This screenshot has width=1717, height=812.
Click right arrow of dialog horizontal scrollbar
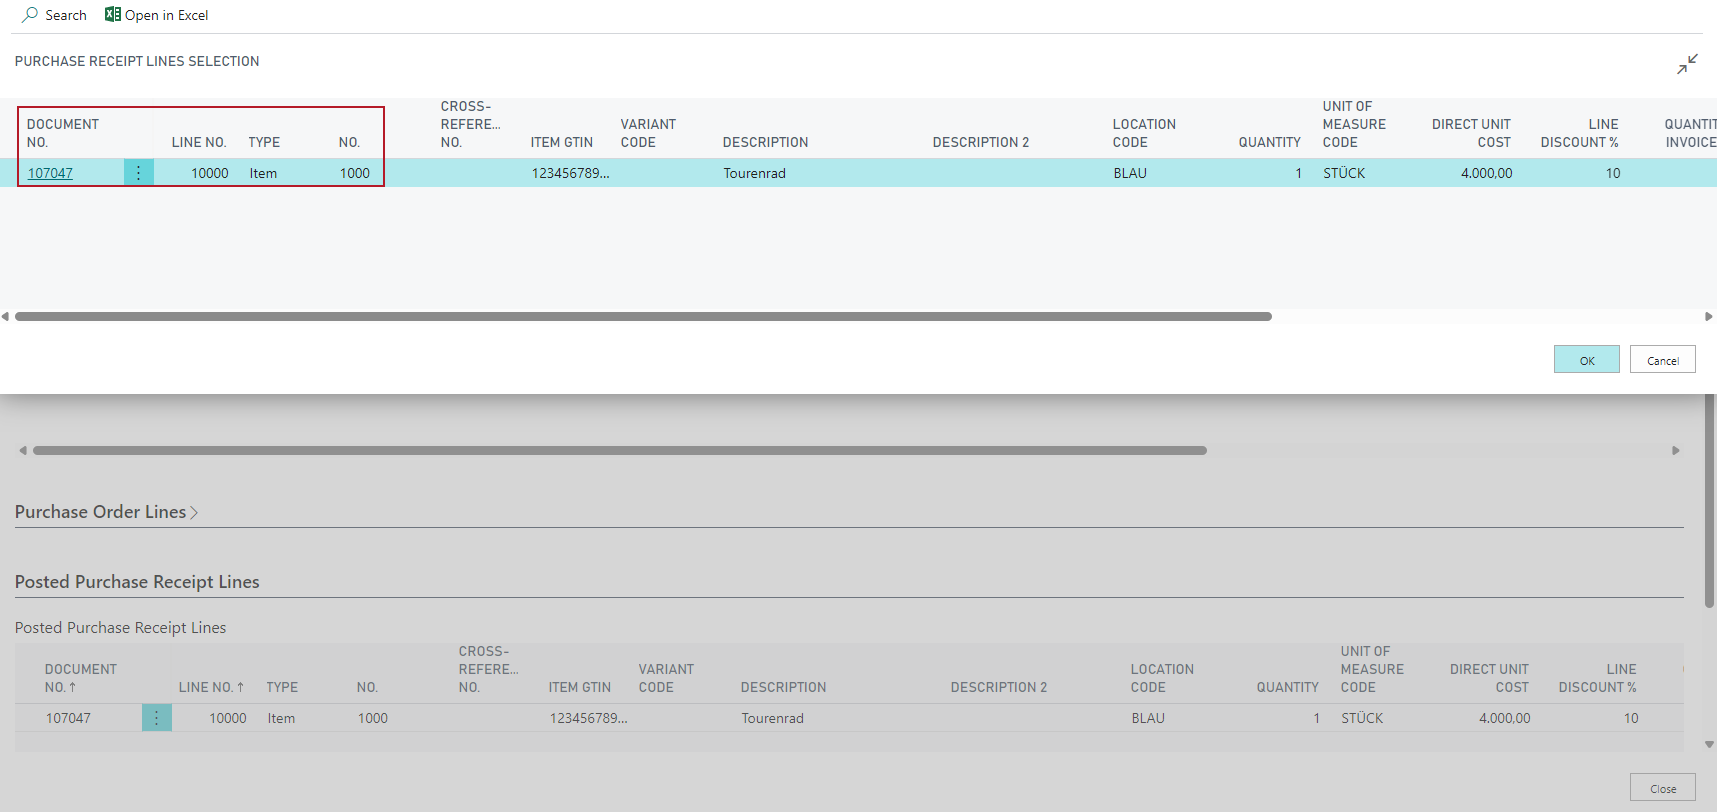pos(1709,317)
